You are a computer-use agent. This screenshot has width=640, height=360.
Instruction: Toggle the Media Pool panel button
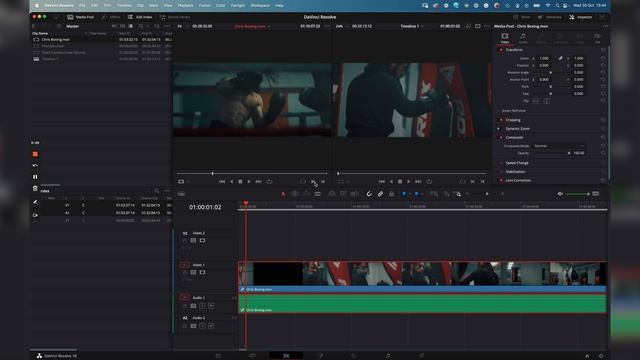(80, 17)
